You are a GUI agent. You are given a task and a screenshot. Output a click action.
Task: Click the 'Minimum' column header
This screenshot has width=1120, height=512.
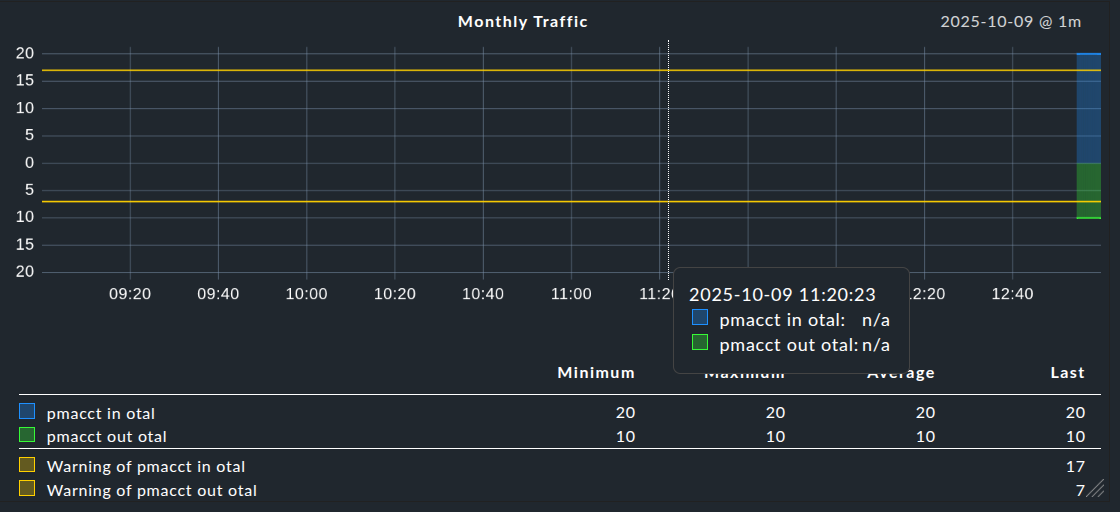[x=596, y=373]
